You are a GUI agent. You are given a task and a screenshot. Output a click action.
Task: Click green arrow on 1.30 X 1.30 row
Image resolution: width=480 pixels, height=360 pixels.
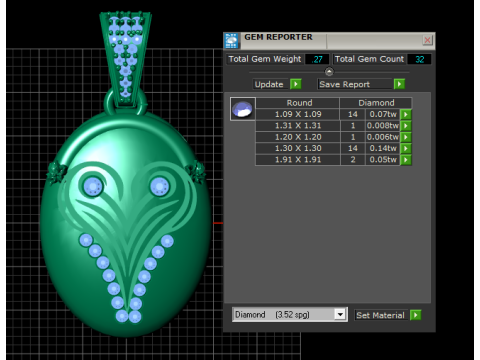point(406,148)
